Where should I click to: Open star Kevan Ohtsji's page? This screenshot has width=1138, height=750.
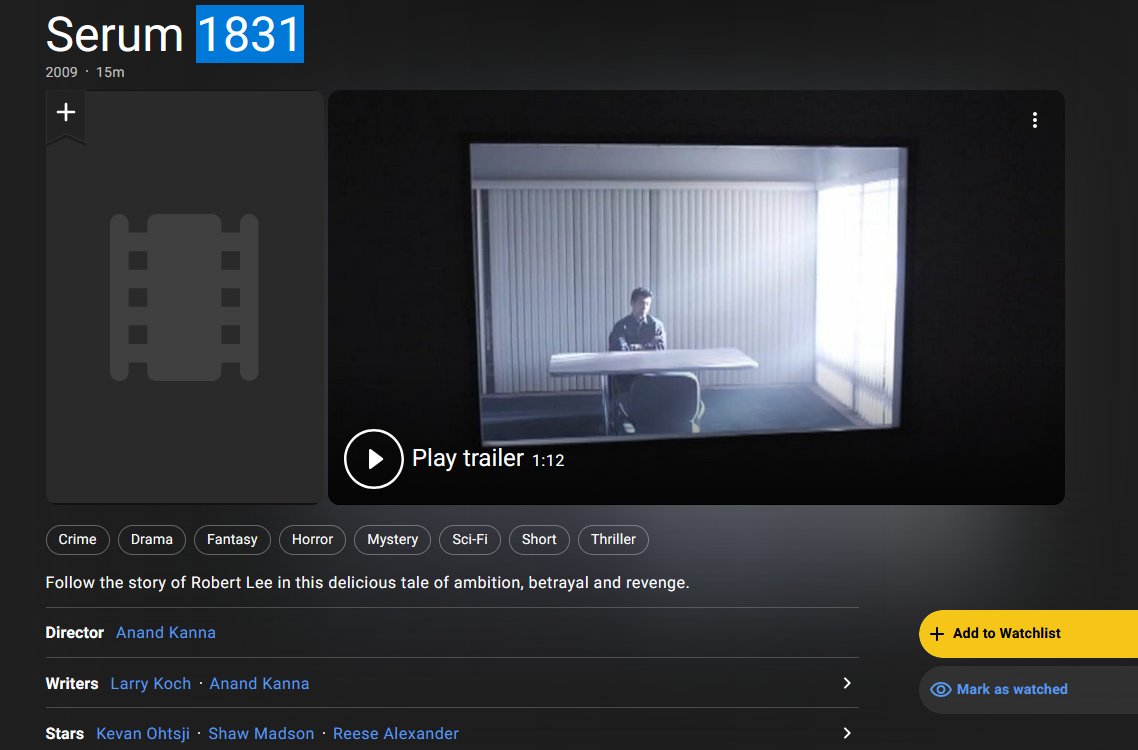pyautogui.click(x=143, y=734)
